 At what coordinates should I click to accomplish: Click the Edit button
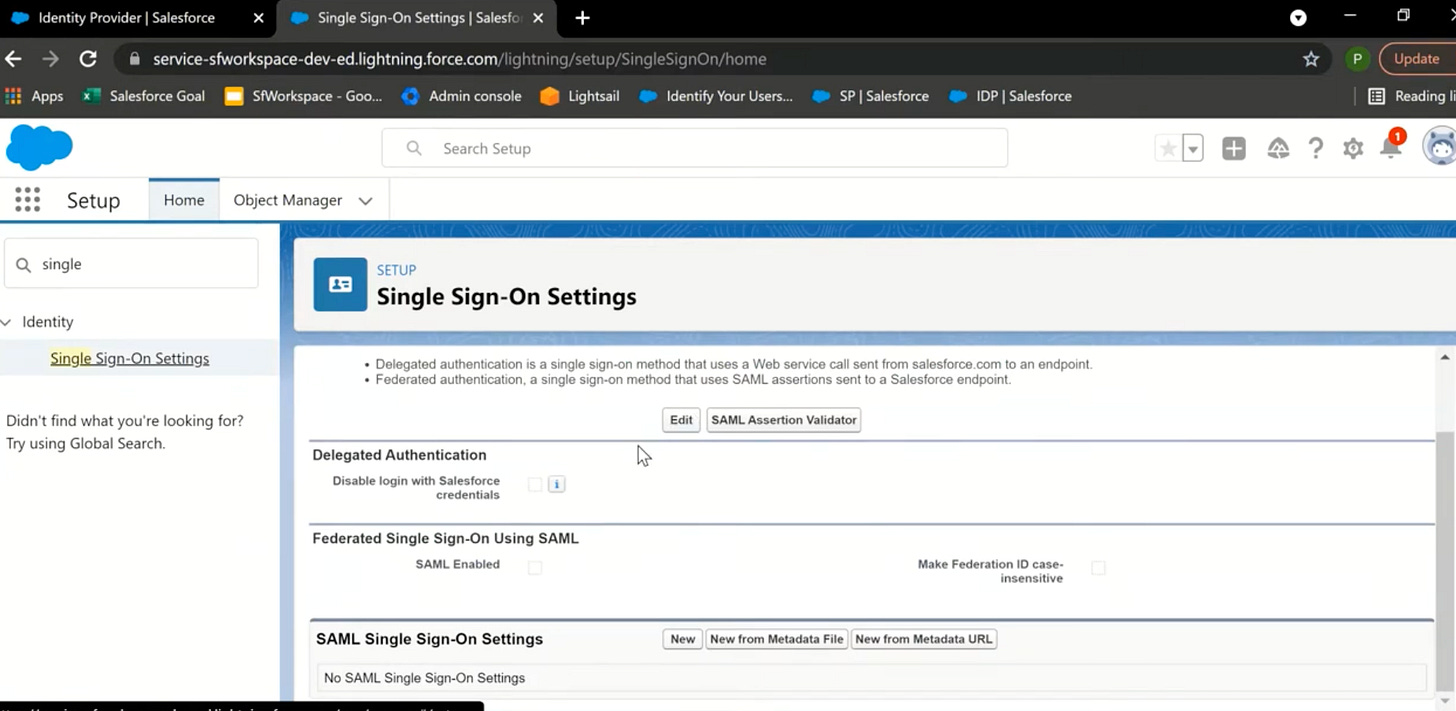click(x=681, y=420)
